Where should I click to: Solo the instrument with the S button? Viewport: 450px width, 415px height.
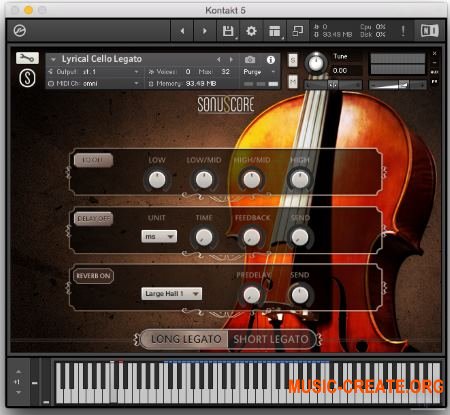click(293, 60)
